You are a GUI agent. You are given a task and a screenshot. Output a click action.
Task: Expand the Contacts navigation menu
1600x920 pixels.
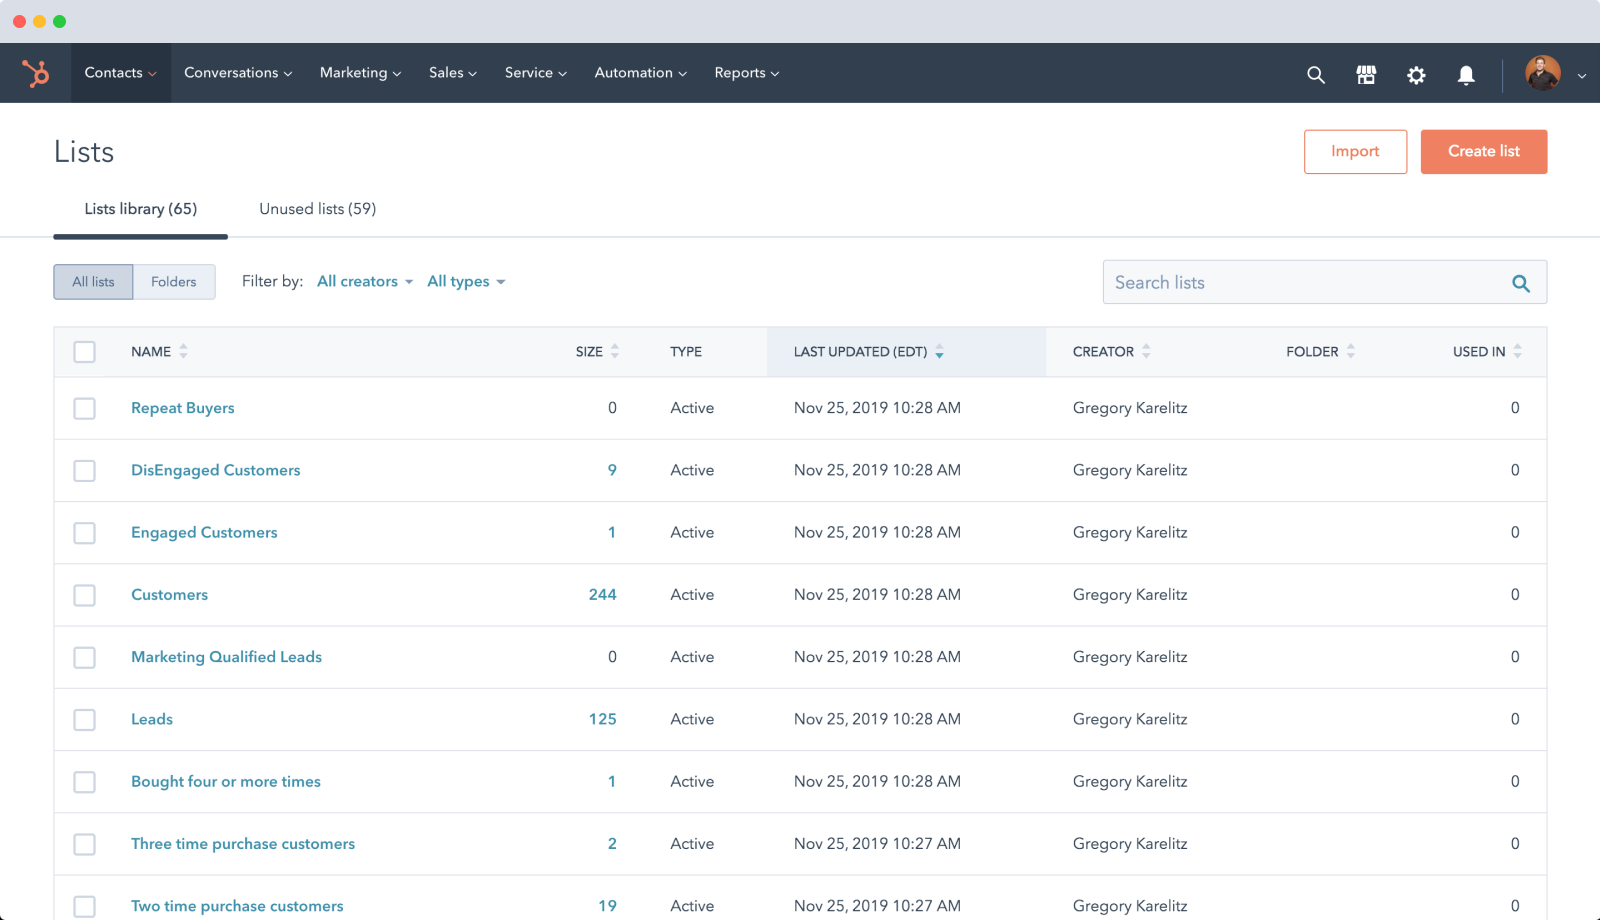[120, 73]
